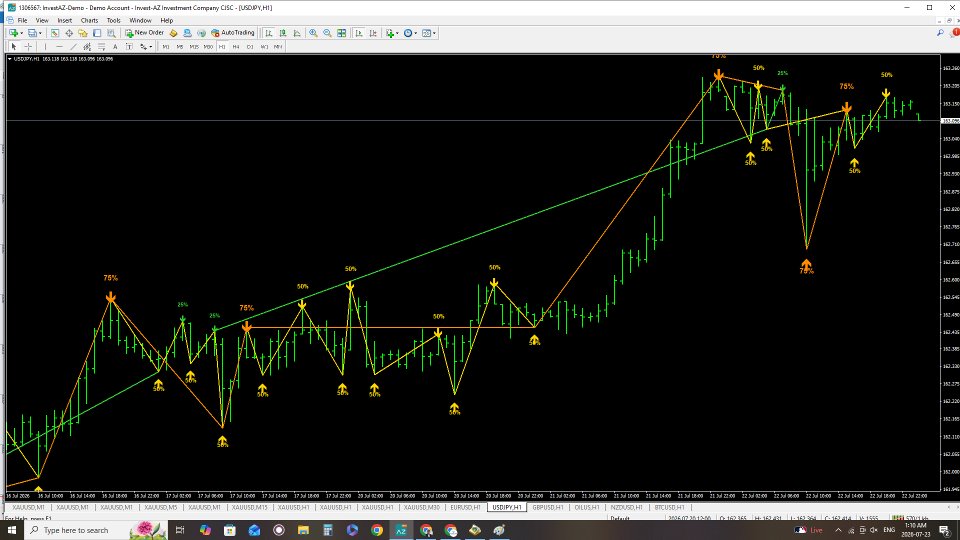Click the New Order button
Image resolution: width=960 pixels, height=540 pixels.
pos(144,33)
